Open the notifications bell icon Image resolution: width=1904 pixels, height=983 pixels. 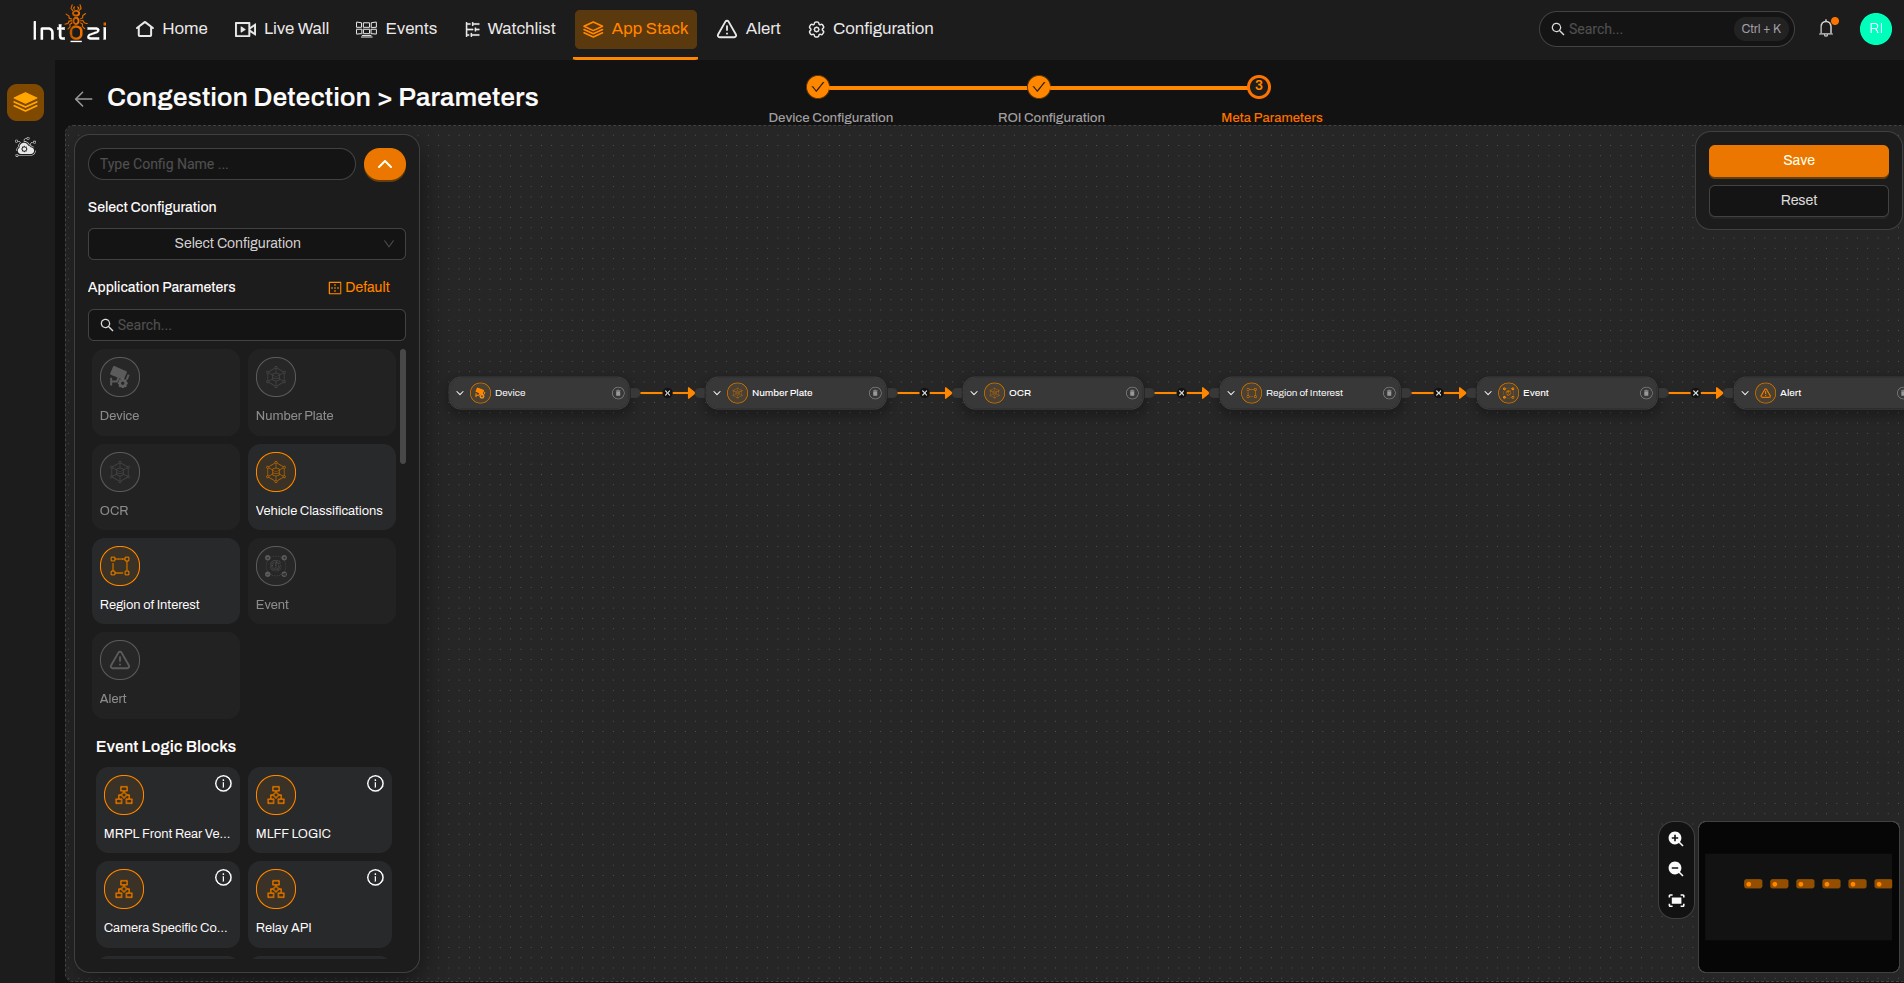[x=1826, y=29]
